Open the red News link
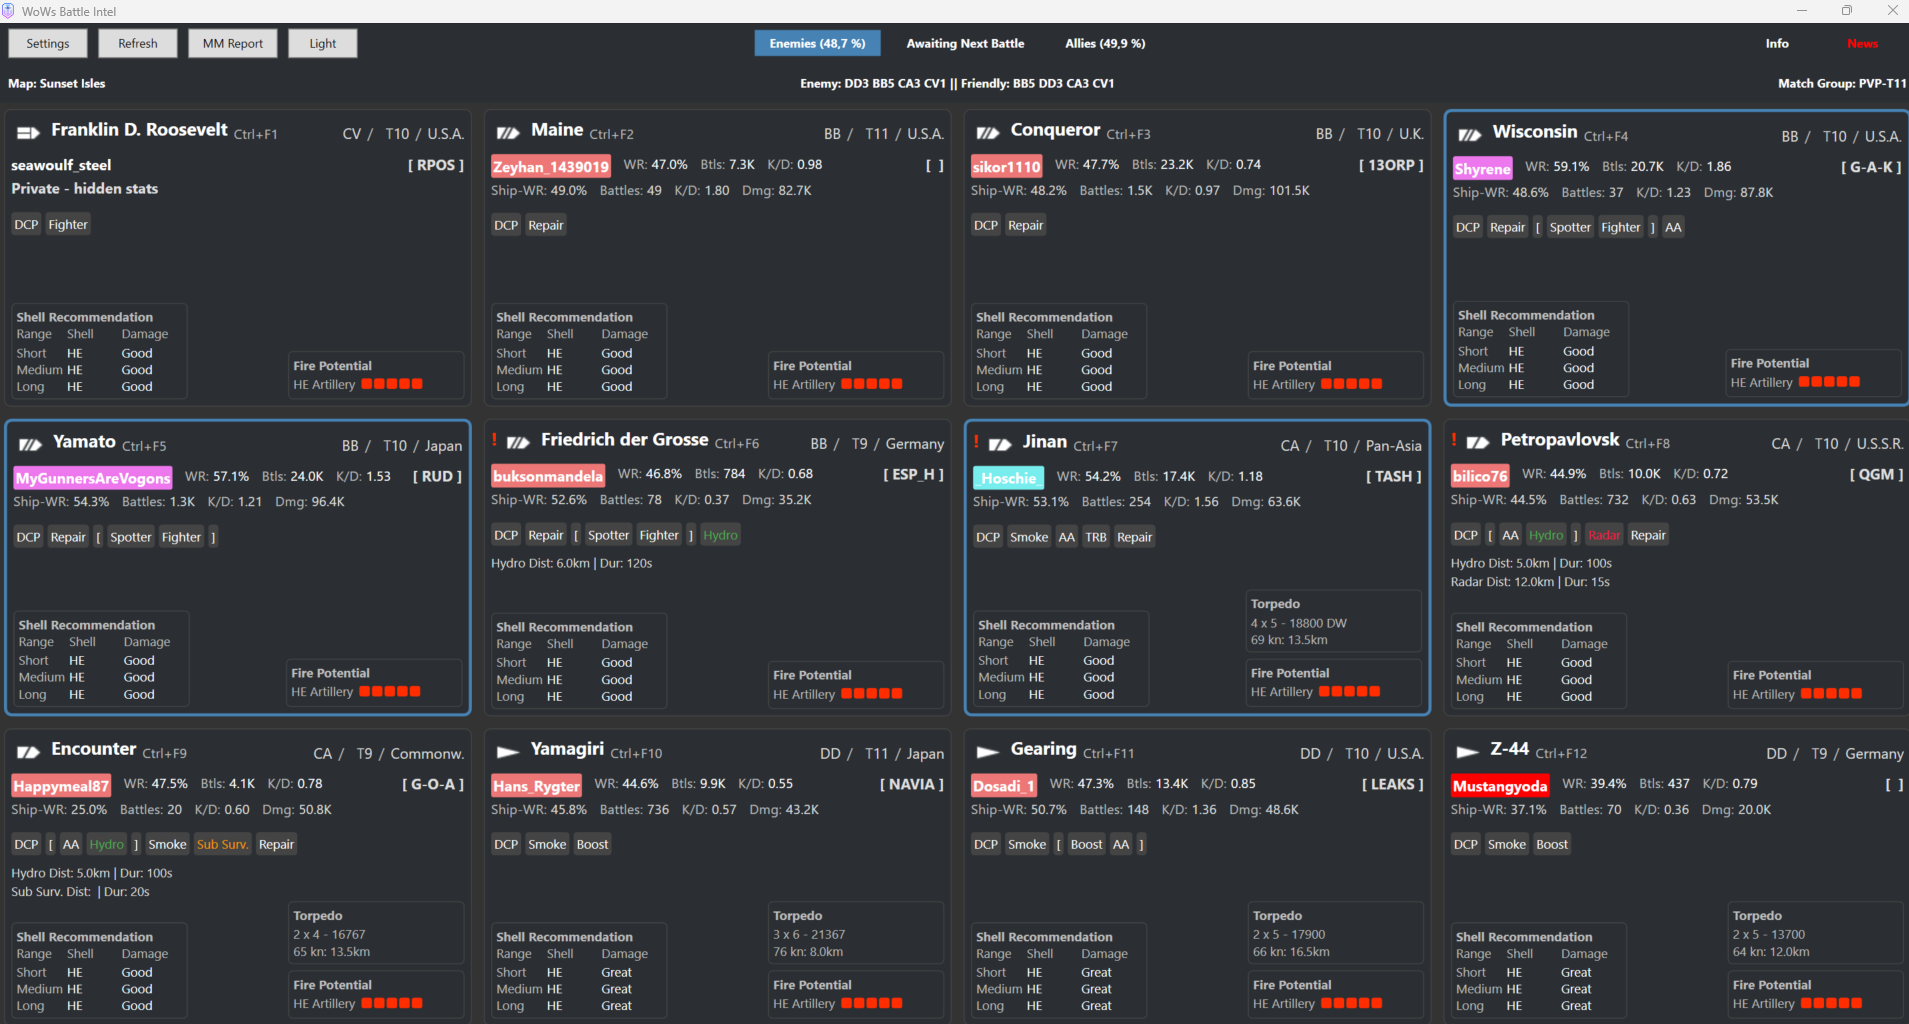This screenshot has height=1024, width=1909. tap(1862, 43)
